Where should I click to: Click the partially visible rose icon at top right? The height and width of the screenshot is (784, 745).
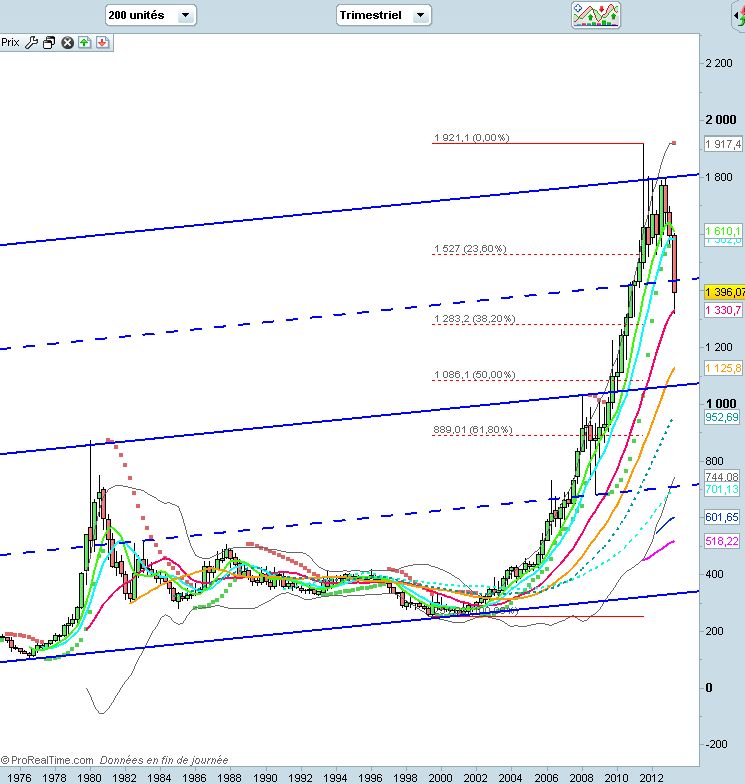(739, 15)
